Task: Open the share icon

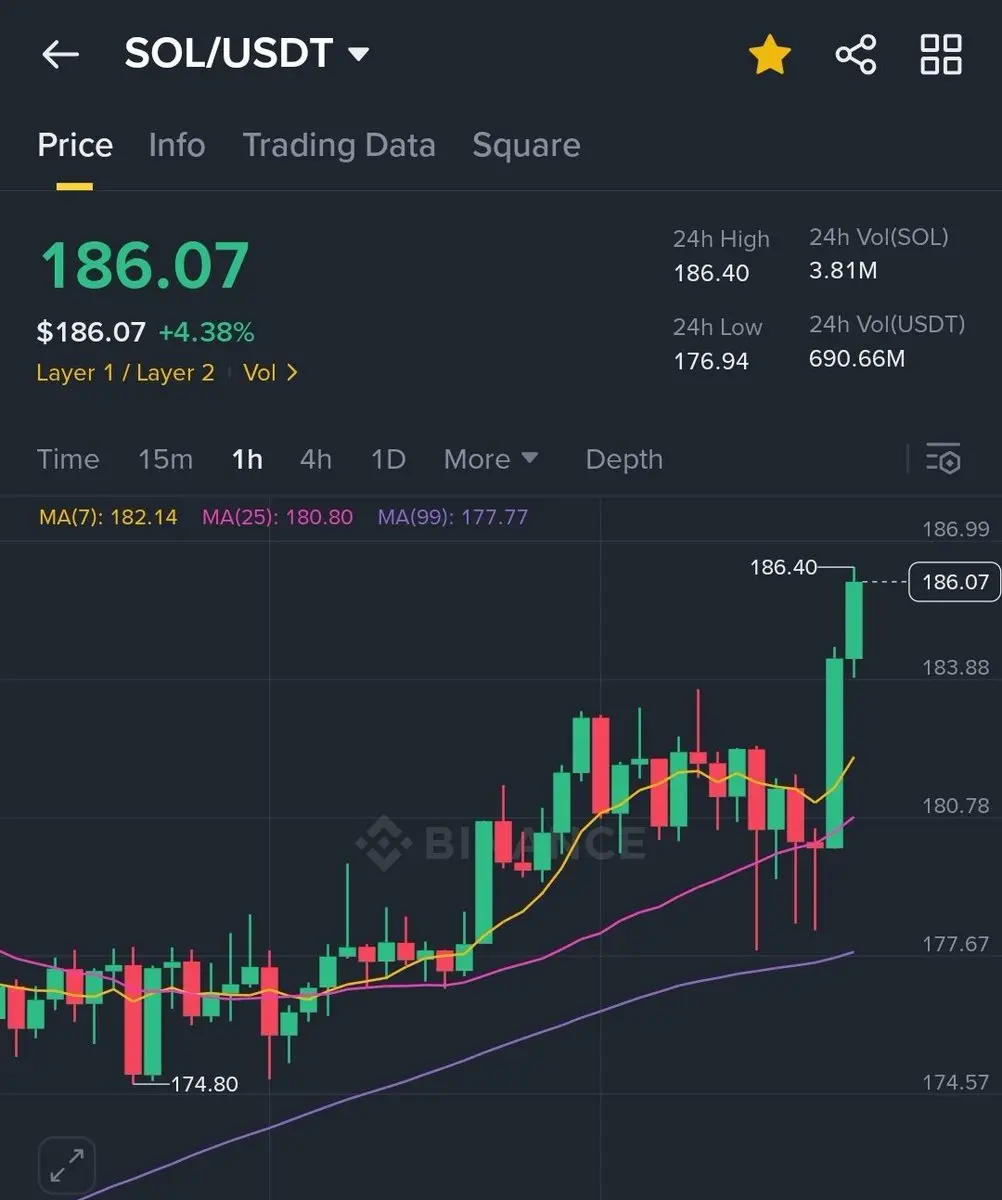Action: coord(856,54)
